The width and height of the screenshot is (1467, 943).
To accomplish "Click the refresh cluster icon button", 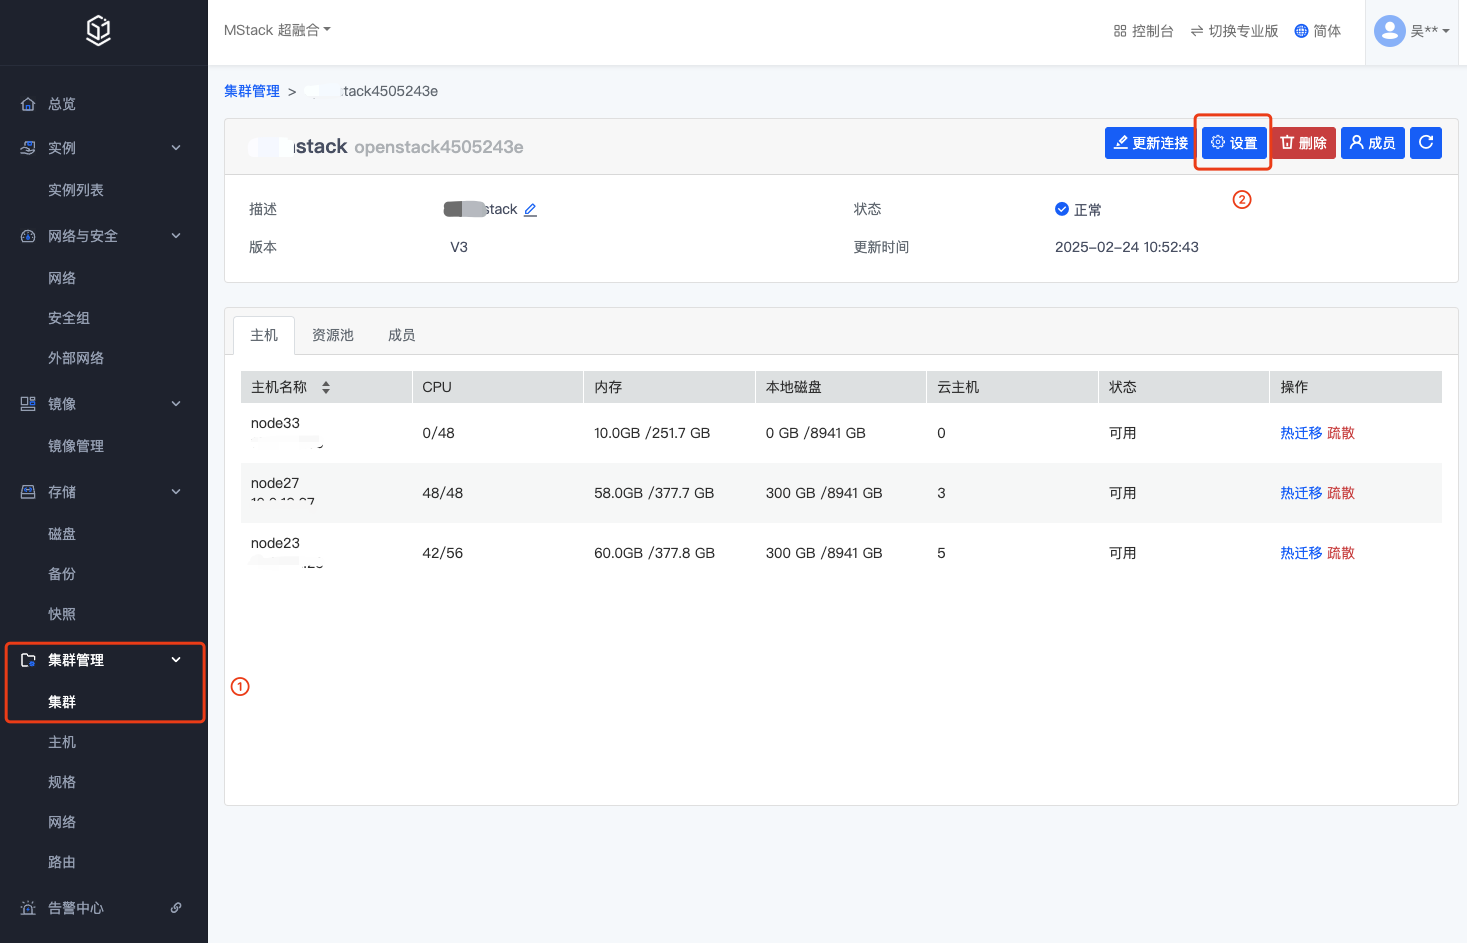I will coord(1426,143).
